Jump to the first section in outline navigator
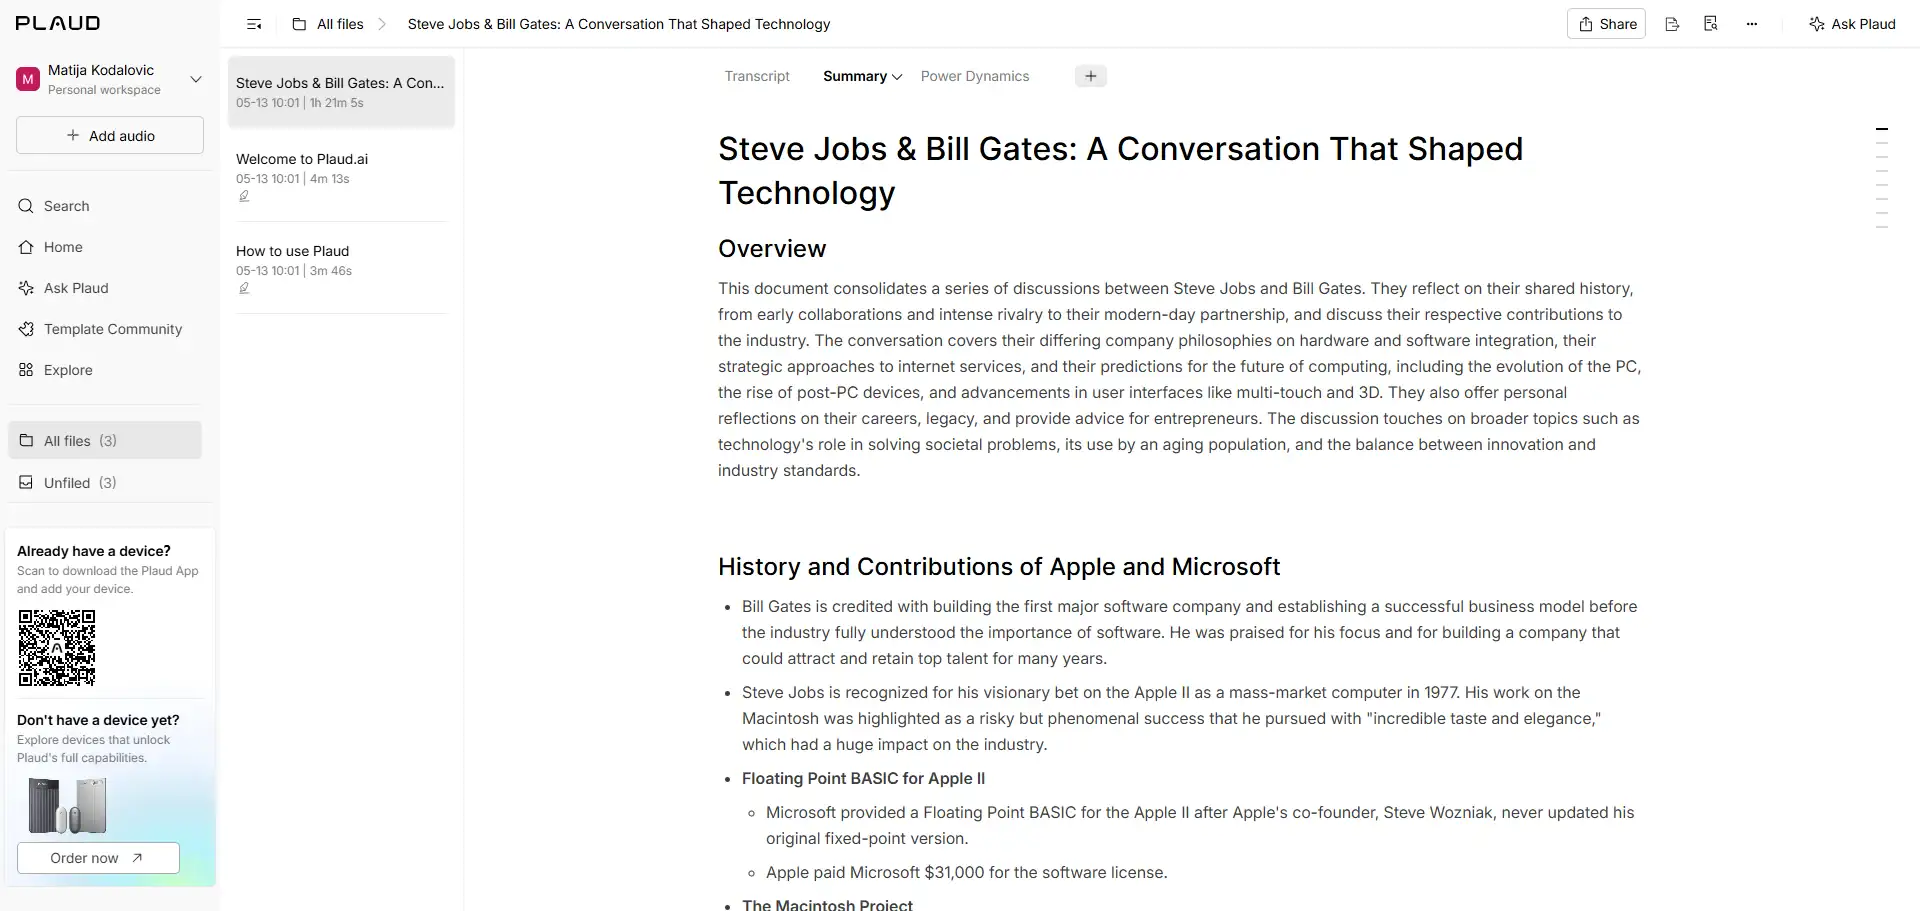This screenshot has width=1920, height=911. (x=1882, y=129)
